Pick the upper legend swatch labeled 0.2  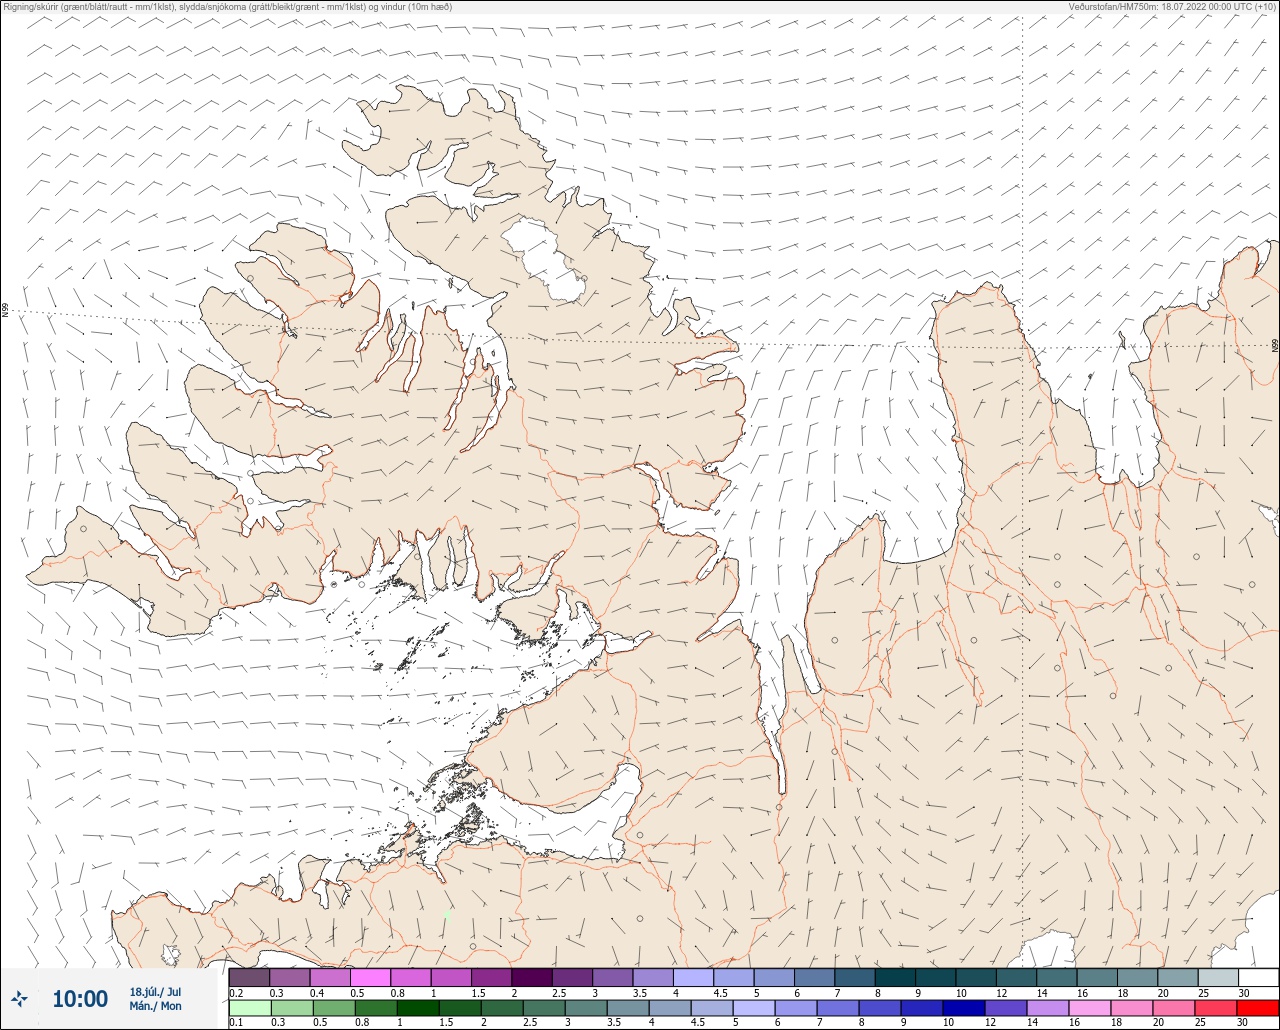point(249,977)
